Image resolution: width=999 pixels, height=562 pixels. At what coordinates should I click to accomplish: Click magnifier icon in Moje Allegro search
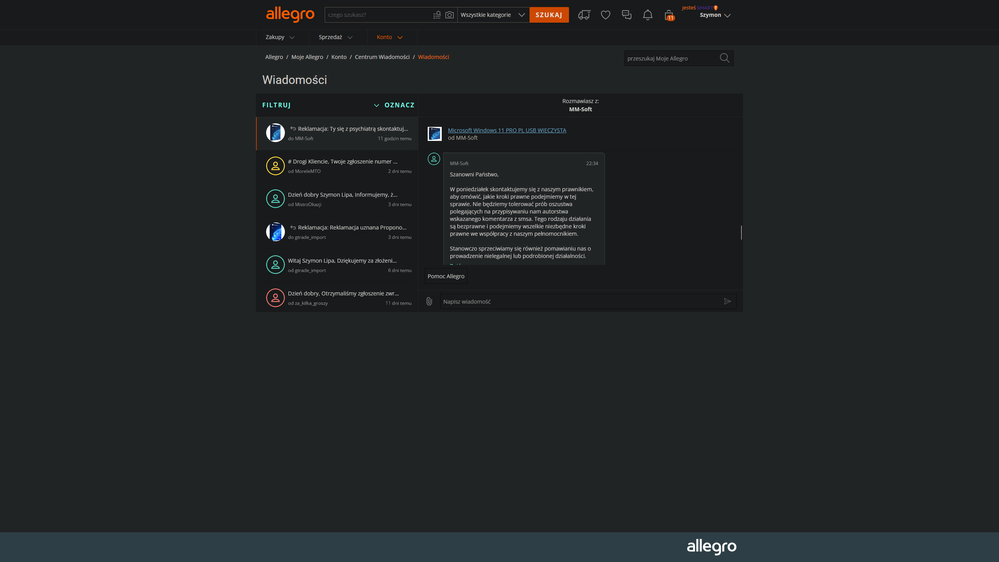click(x=724, y=58)
